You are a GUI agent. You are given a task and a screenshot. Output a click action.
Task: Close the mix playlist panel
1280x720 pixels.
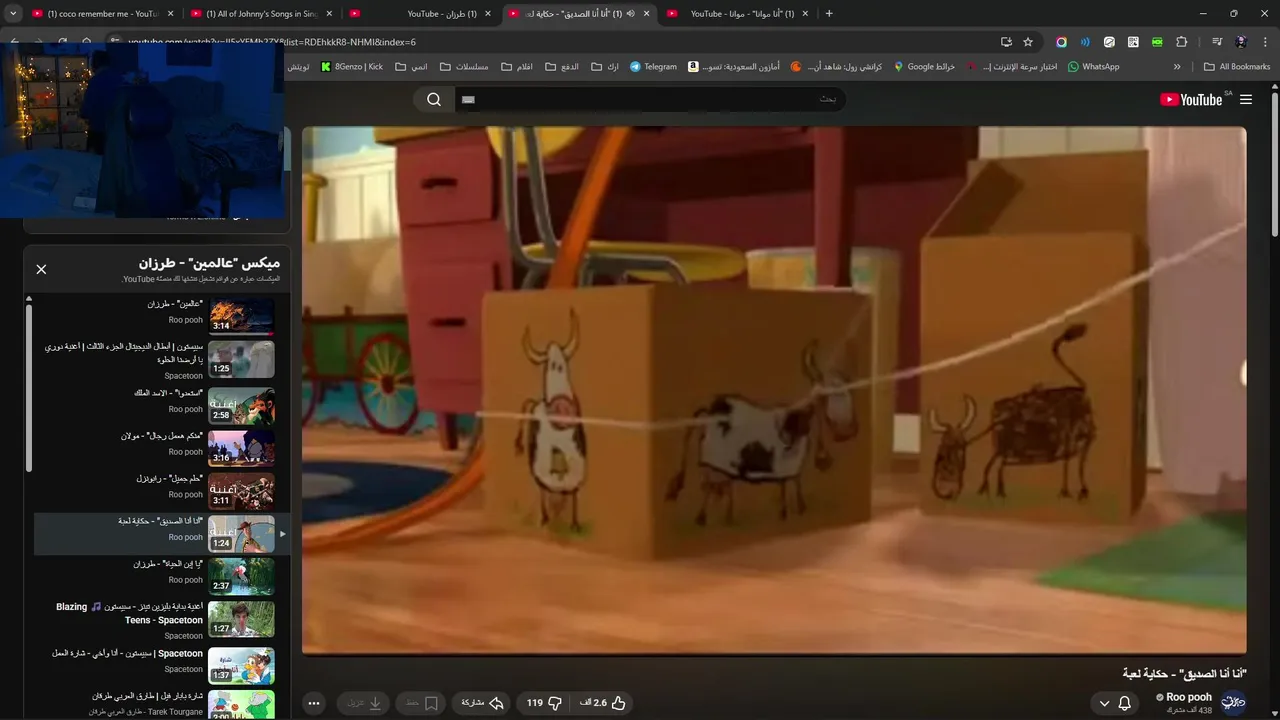click(x=41, y=269)
